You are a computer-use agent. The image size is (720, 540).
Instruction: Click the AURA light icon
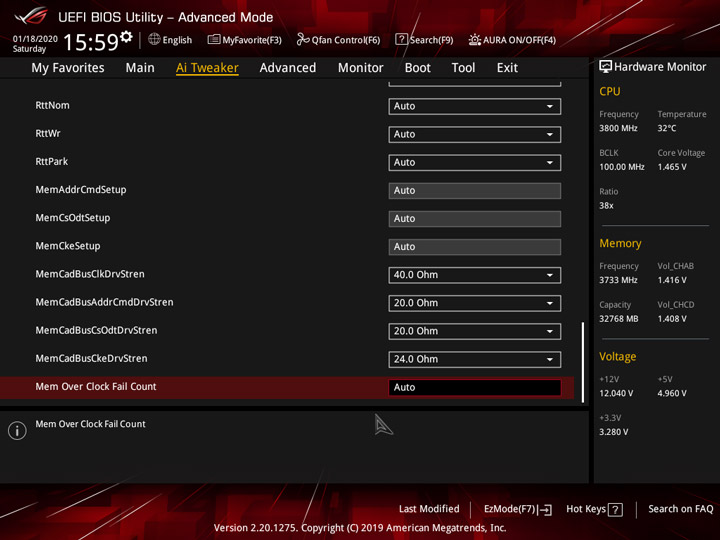pos(474,39)
